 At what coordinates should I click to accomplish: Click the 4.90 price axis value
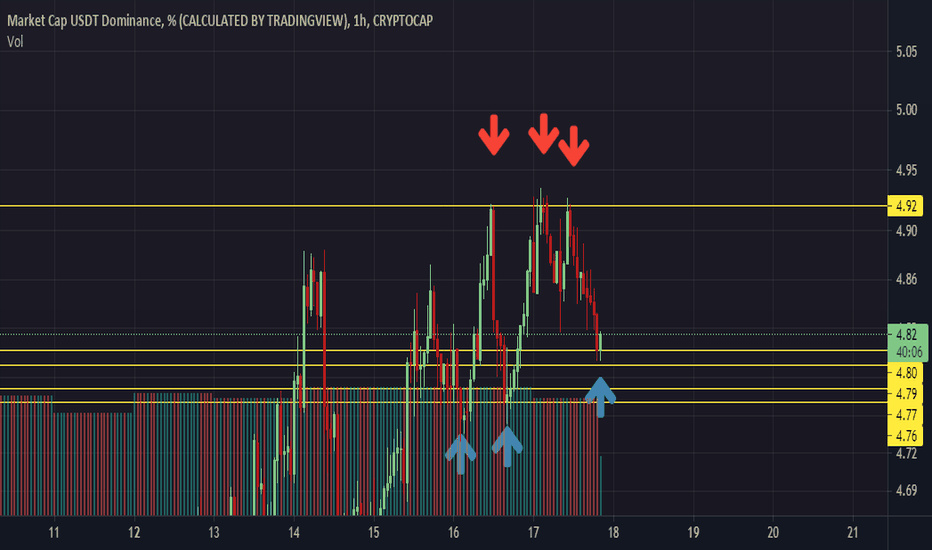906,231
